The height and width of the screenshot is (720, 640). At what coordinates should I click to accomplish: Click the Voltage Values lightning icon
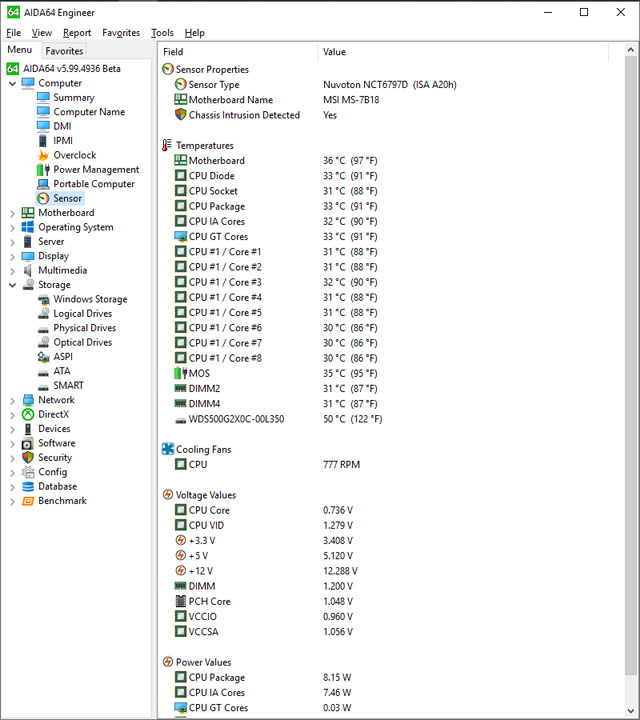tap(168, 495)
